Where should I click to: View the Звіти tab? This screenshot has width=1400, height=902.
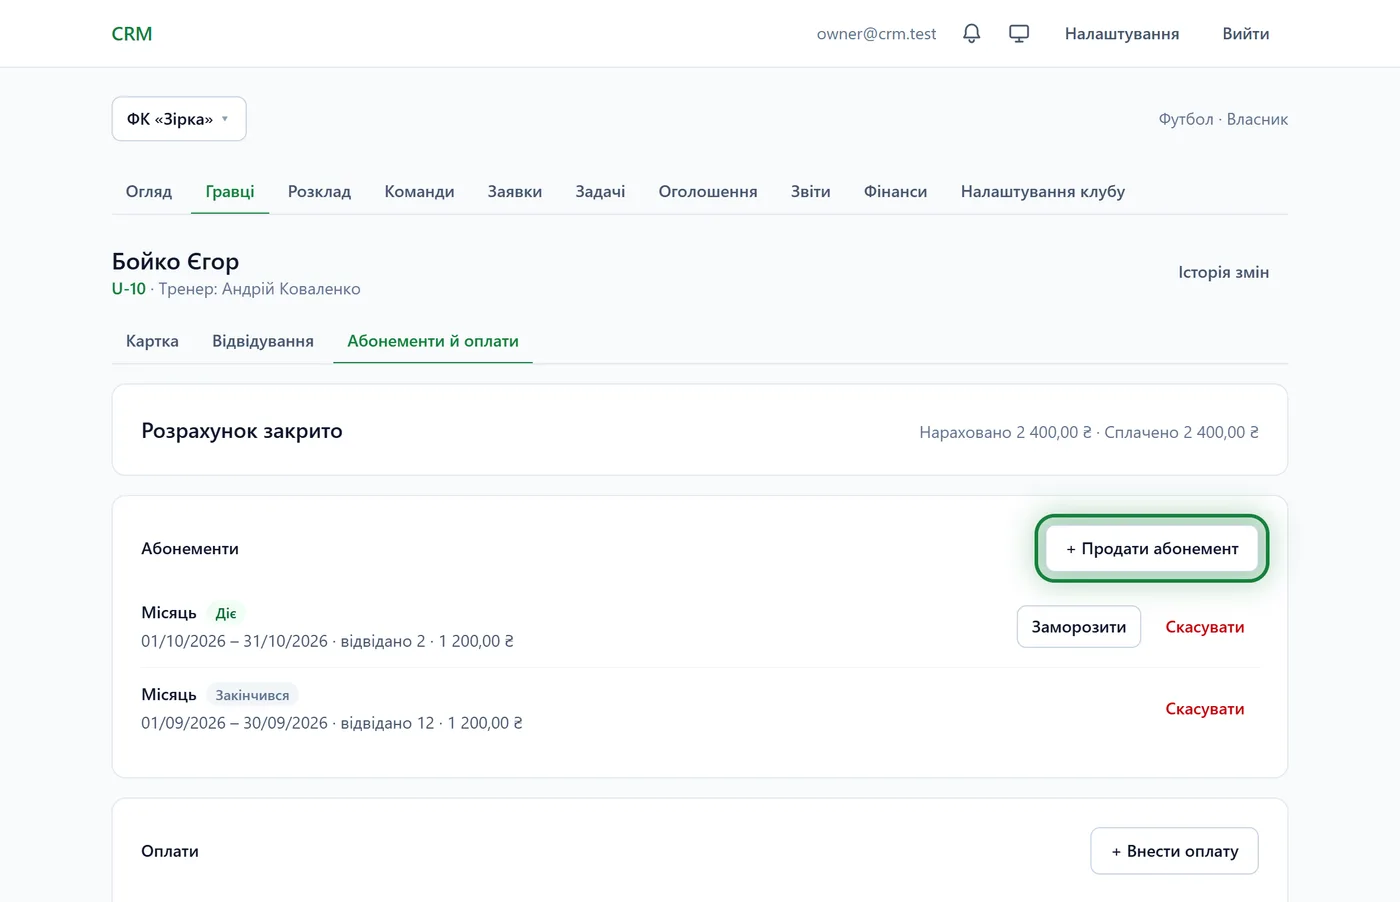(811, 191)
